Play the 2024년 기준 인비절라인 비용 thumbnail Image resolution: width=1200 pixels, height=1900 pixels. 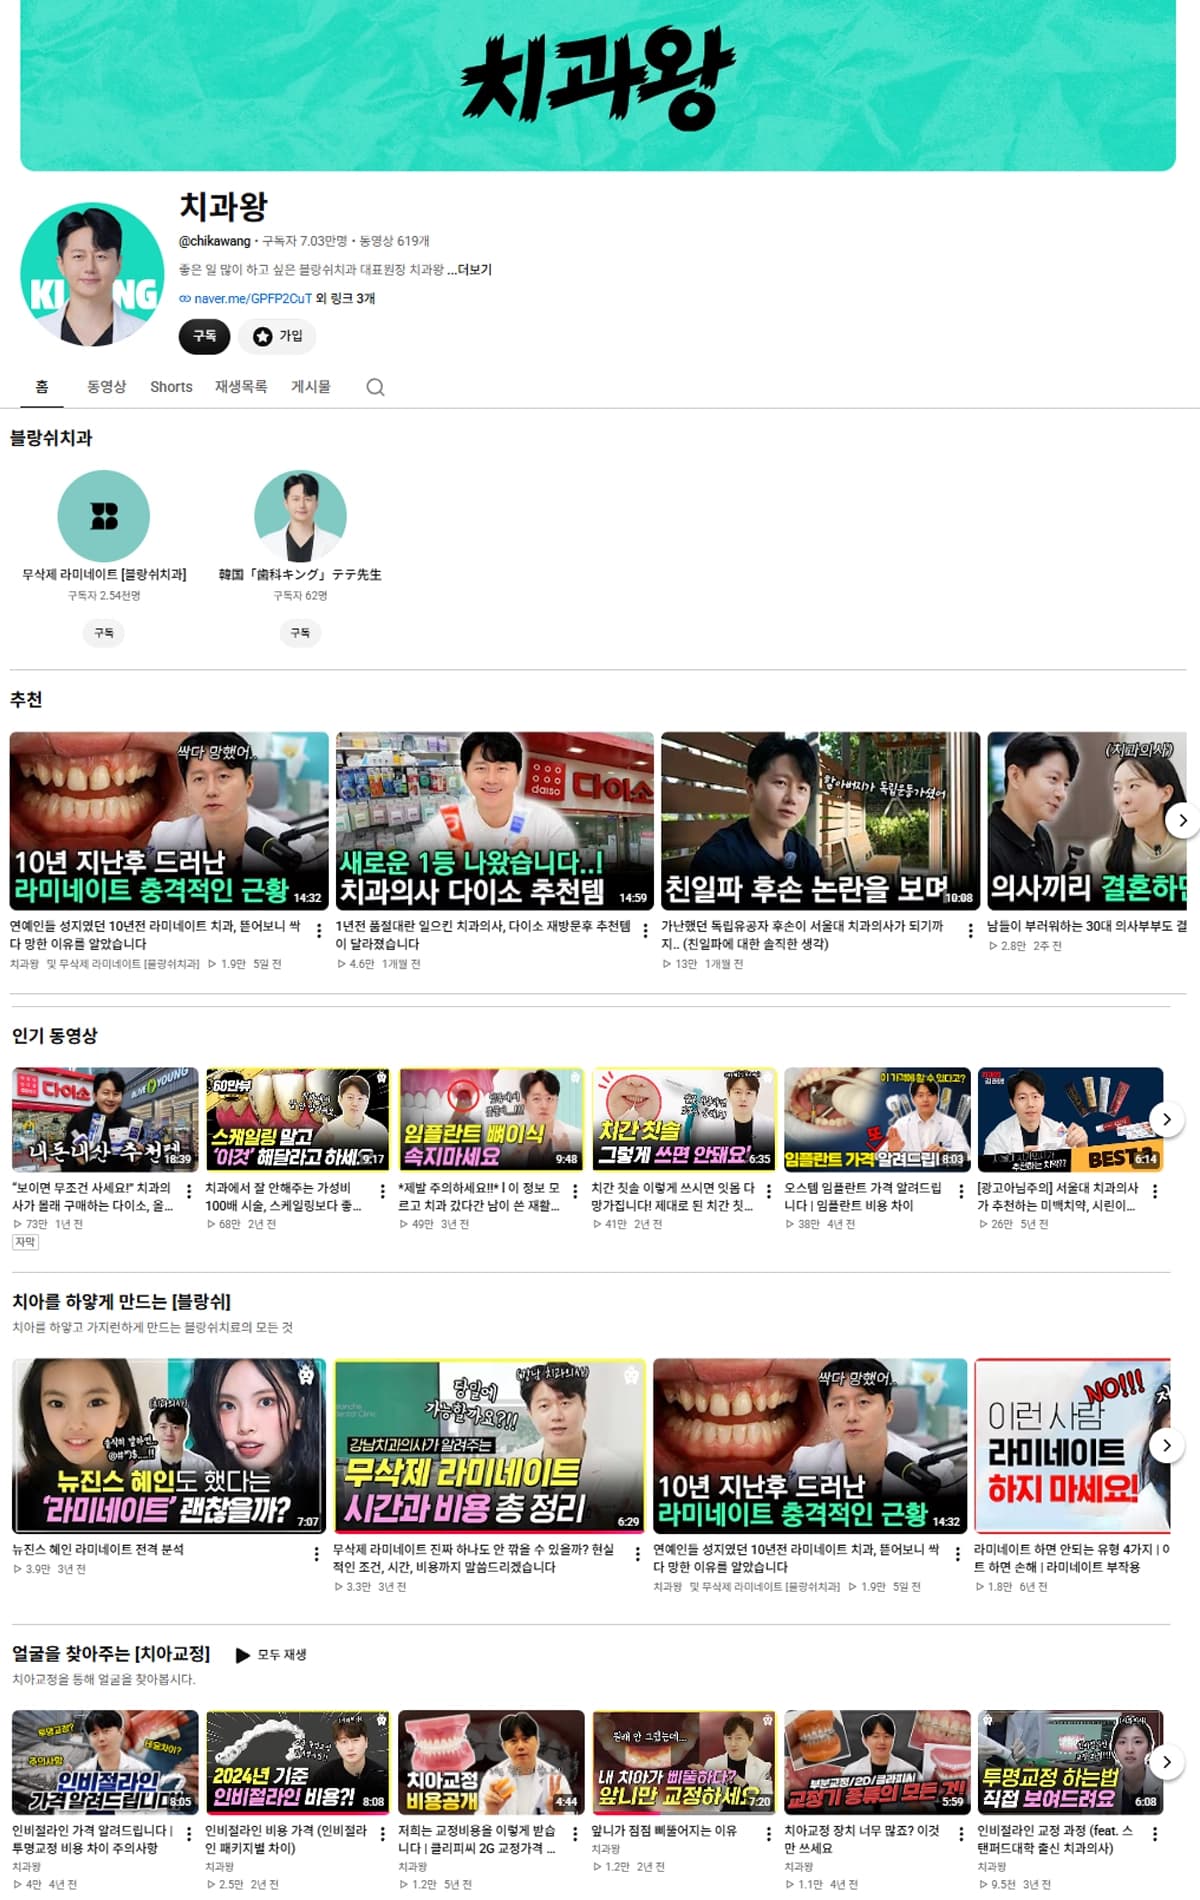click(x=298, y=1762)
